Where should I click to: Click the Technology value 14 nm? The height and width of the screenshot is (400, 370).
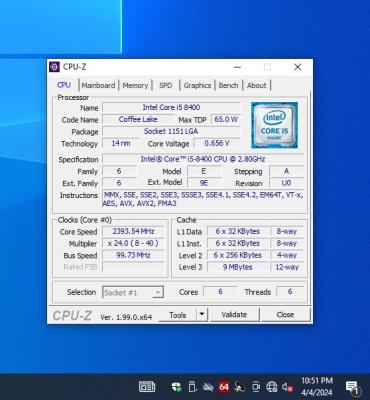121,143
